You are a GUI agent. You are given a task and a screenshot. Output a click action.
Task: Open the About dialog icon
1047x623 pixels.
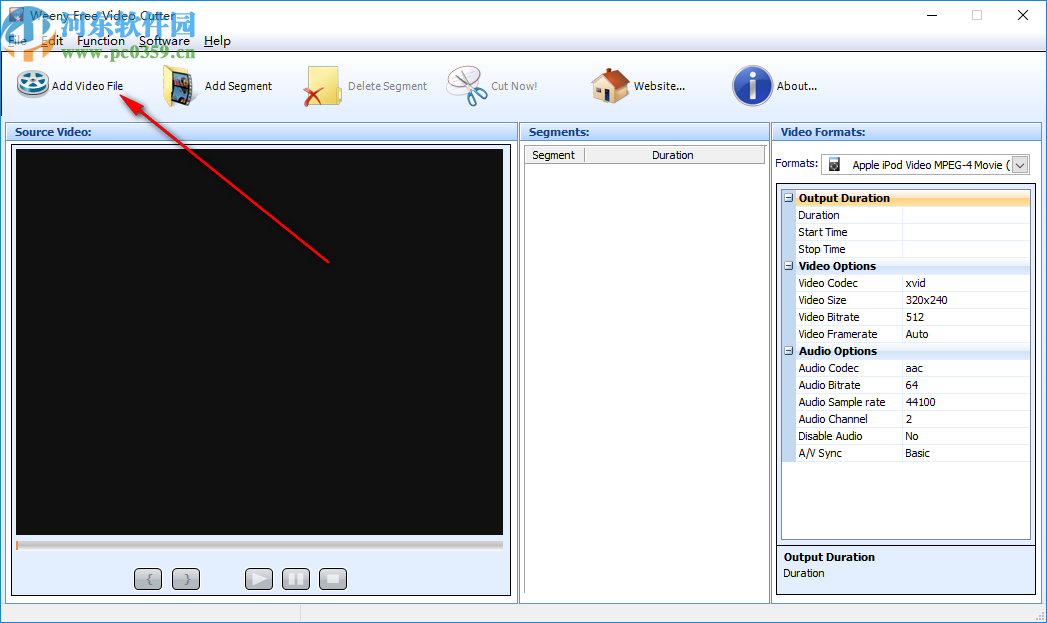point(752,85)
